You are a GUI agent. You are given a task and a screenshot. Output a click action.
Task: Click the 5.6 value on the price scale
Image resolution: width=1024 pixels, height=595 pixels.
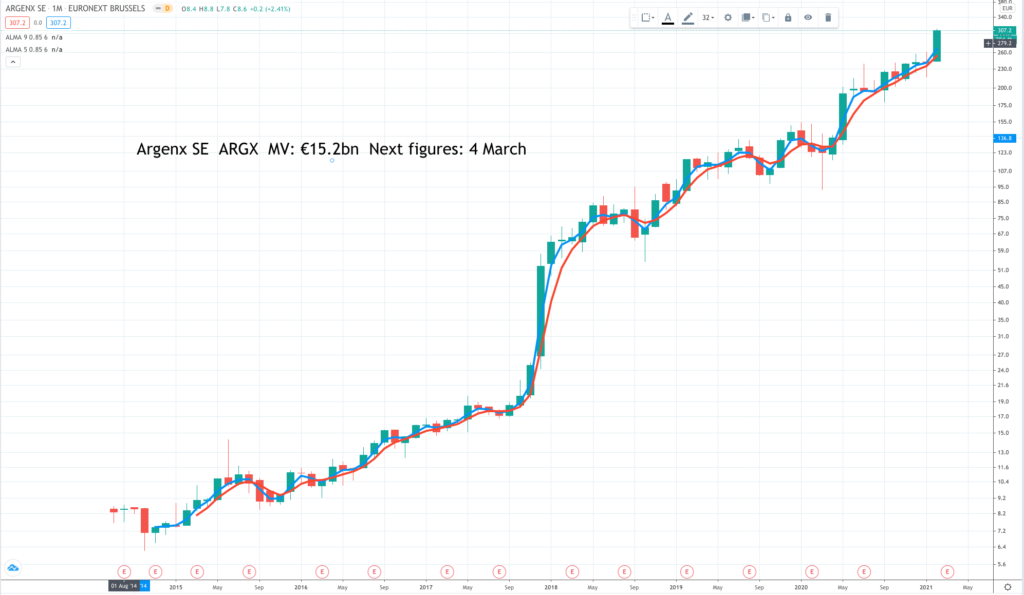pos(1004,564)
